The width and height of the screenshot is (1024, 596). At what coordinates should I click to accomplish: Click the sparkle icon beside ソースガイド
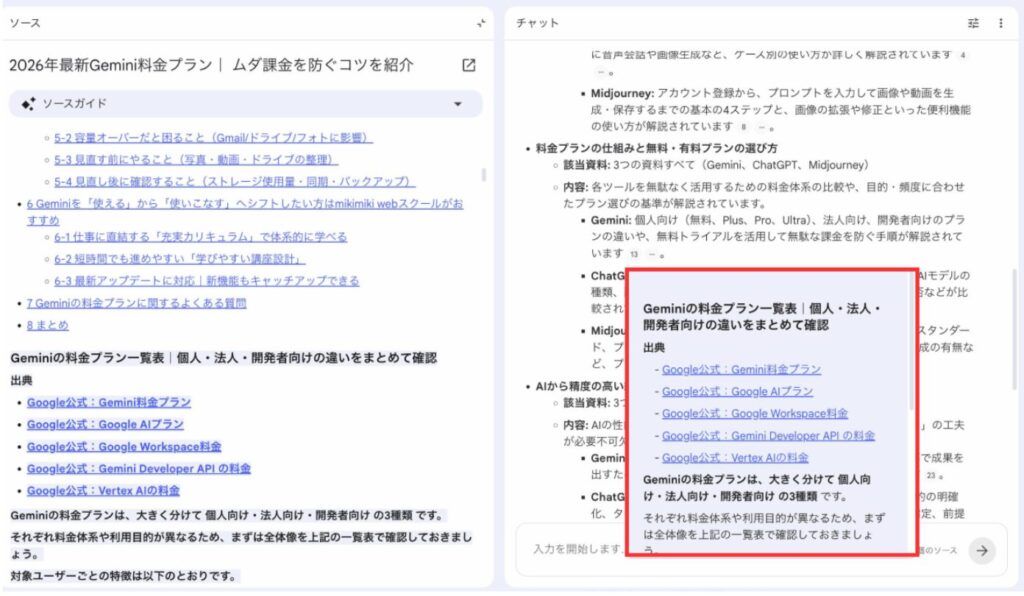pyautogui.click(x=29, y=104)
